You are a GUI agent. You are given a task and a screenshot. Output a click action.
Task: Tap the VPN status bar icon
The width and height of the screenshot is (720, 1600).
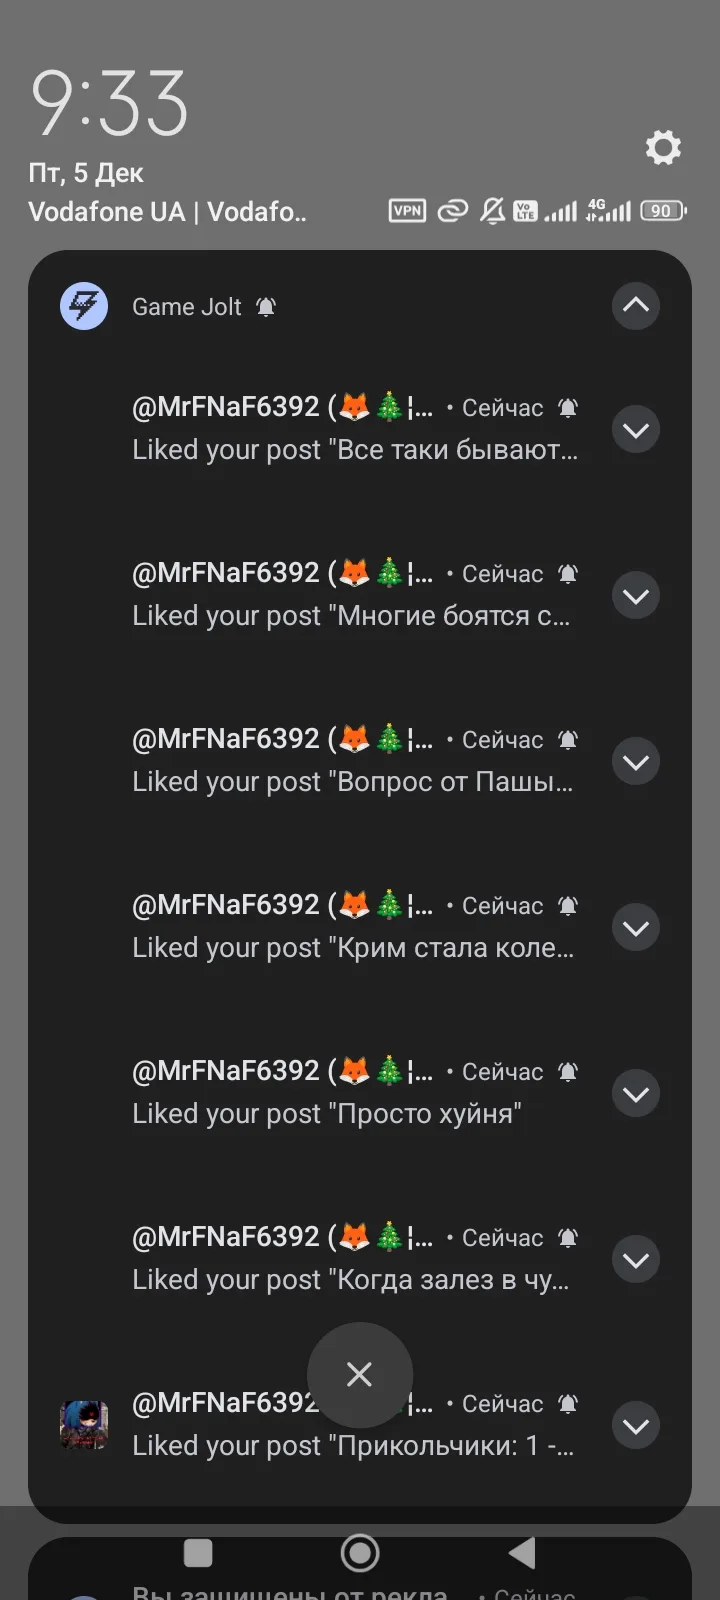pos(407,211)
